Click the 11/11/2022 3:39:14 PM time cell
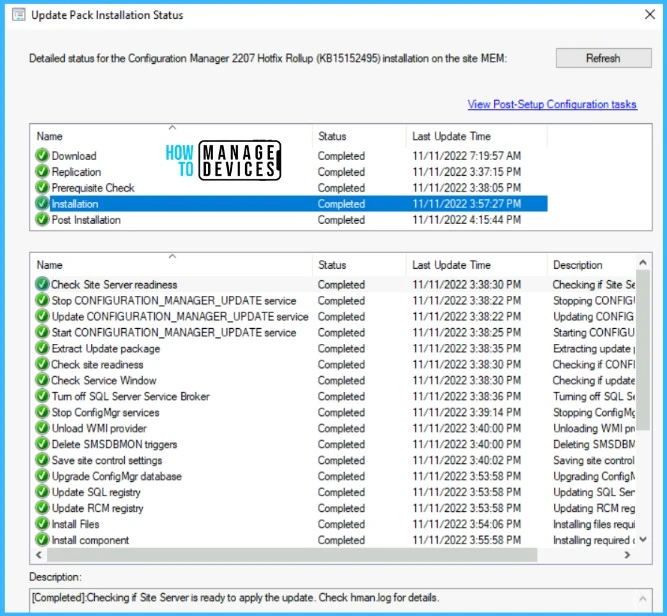Viewport: 667px width, 616px height. (467, 412)
